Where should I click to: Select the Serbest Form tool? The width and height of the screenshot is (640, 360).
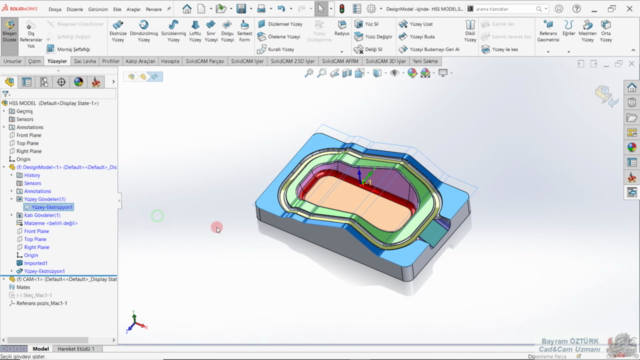244,32
